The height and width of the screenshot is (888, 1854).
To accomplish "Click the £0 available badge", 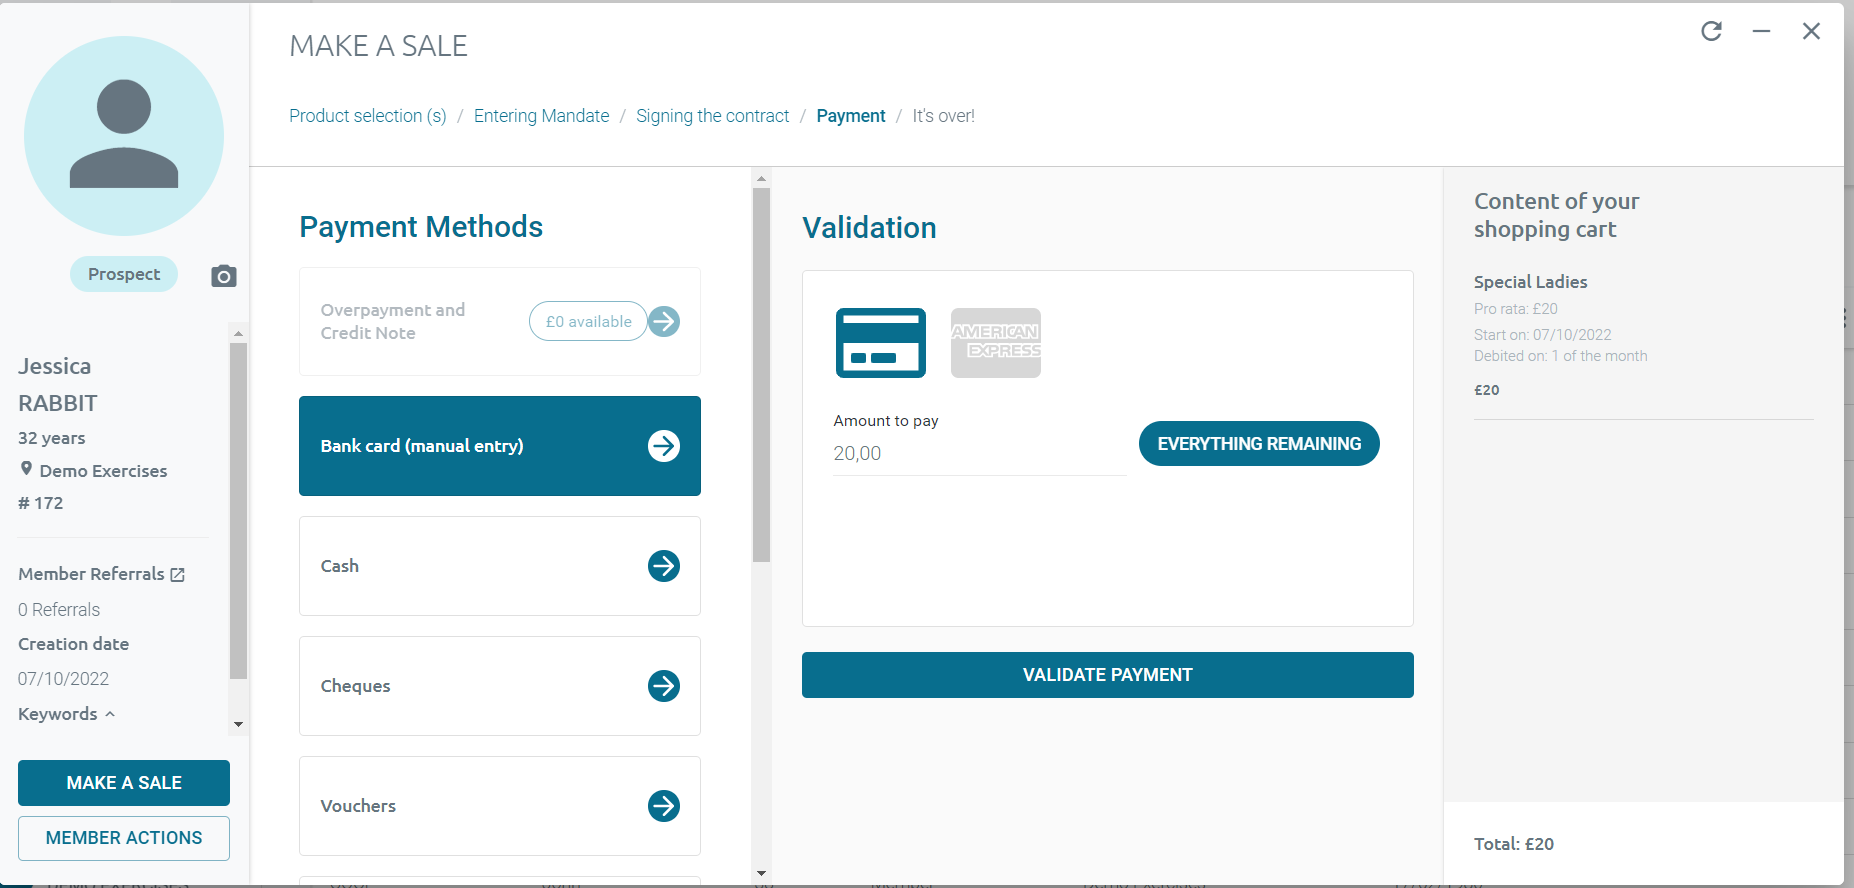I will tap(588, 321).
